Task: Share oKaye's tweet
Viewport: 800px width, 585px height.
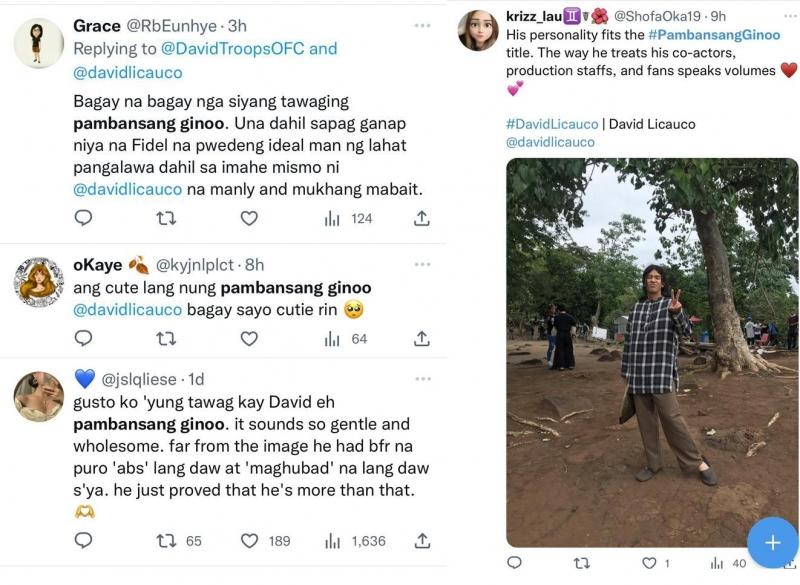Action: click(x=422, y=339)
